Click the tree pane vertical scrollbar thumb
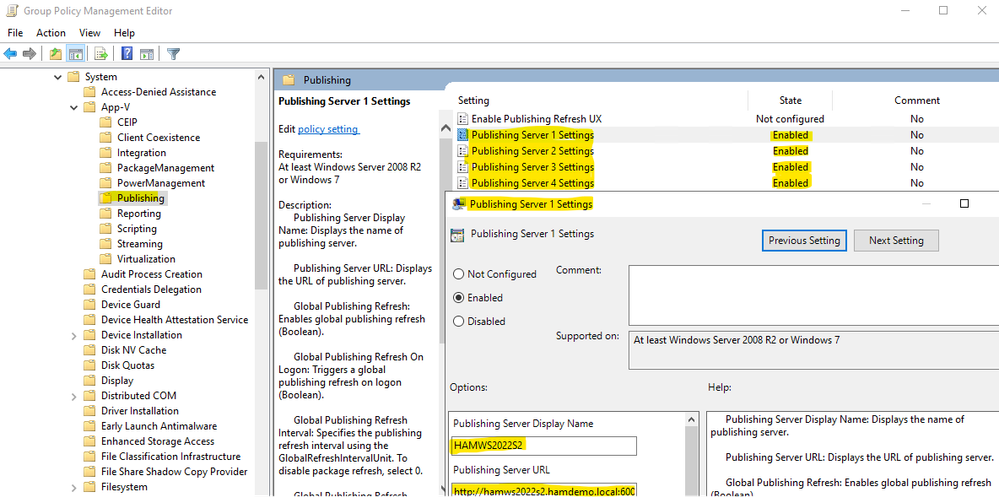 [x=261, y=215]
